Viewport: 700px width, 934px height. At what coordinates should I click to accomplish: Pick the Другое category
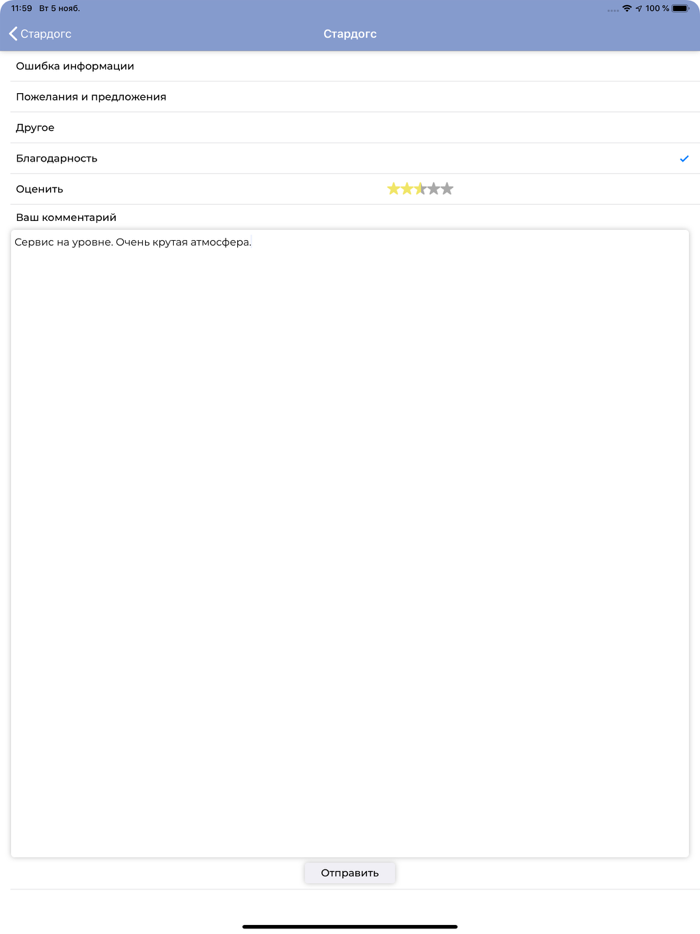[x=35, y=128]
